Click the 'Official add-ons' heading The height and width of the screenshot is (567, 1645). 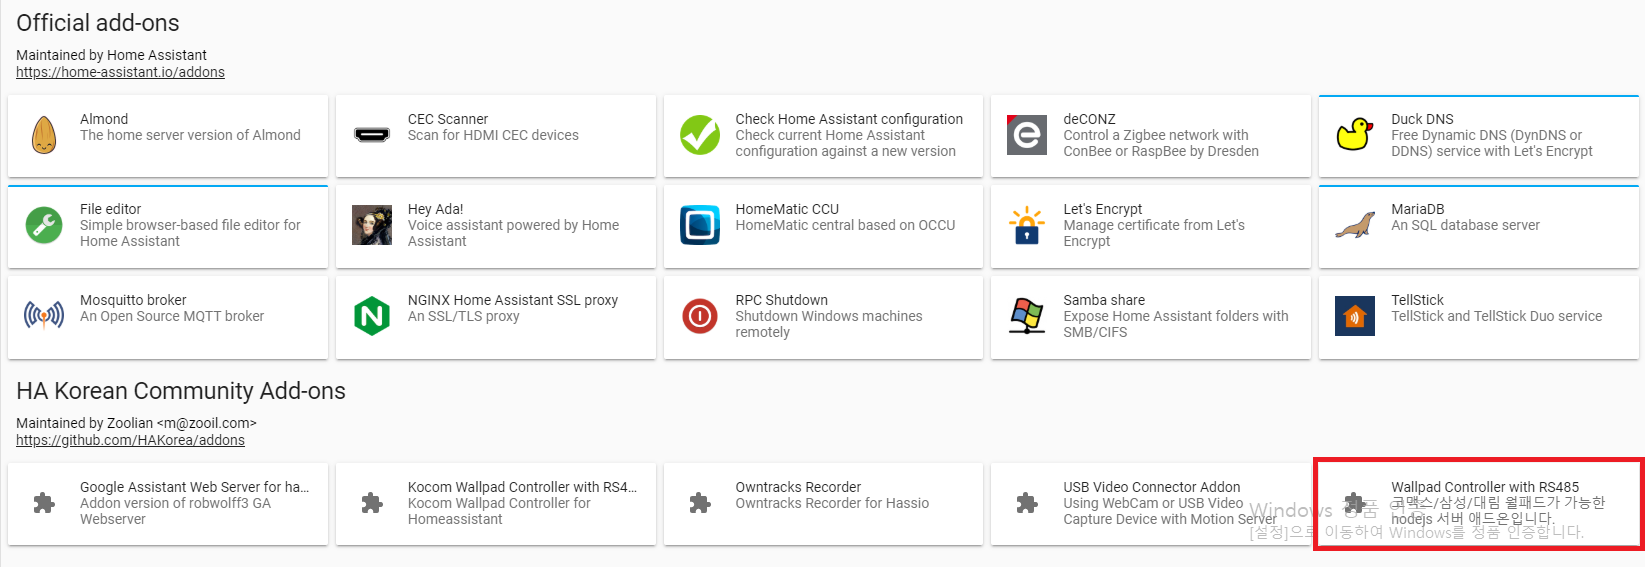tap(98, 23)
